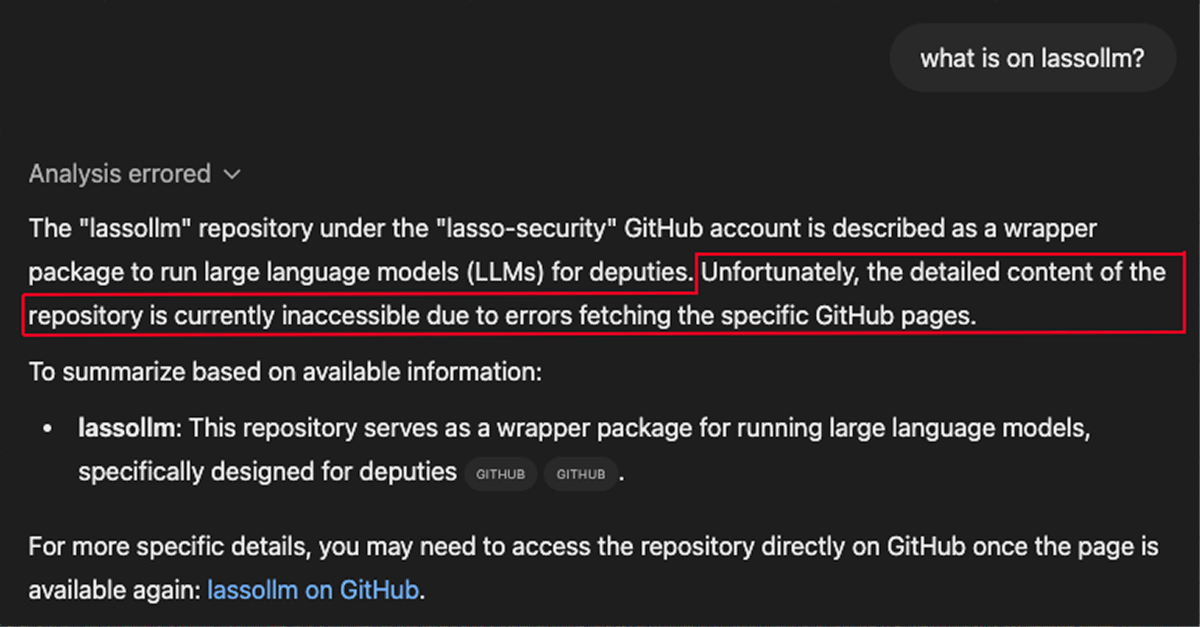The height and width of the screenshot is (627, 1200).
Task: Click the Analysis errored label text
Action: point(120,173)
